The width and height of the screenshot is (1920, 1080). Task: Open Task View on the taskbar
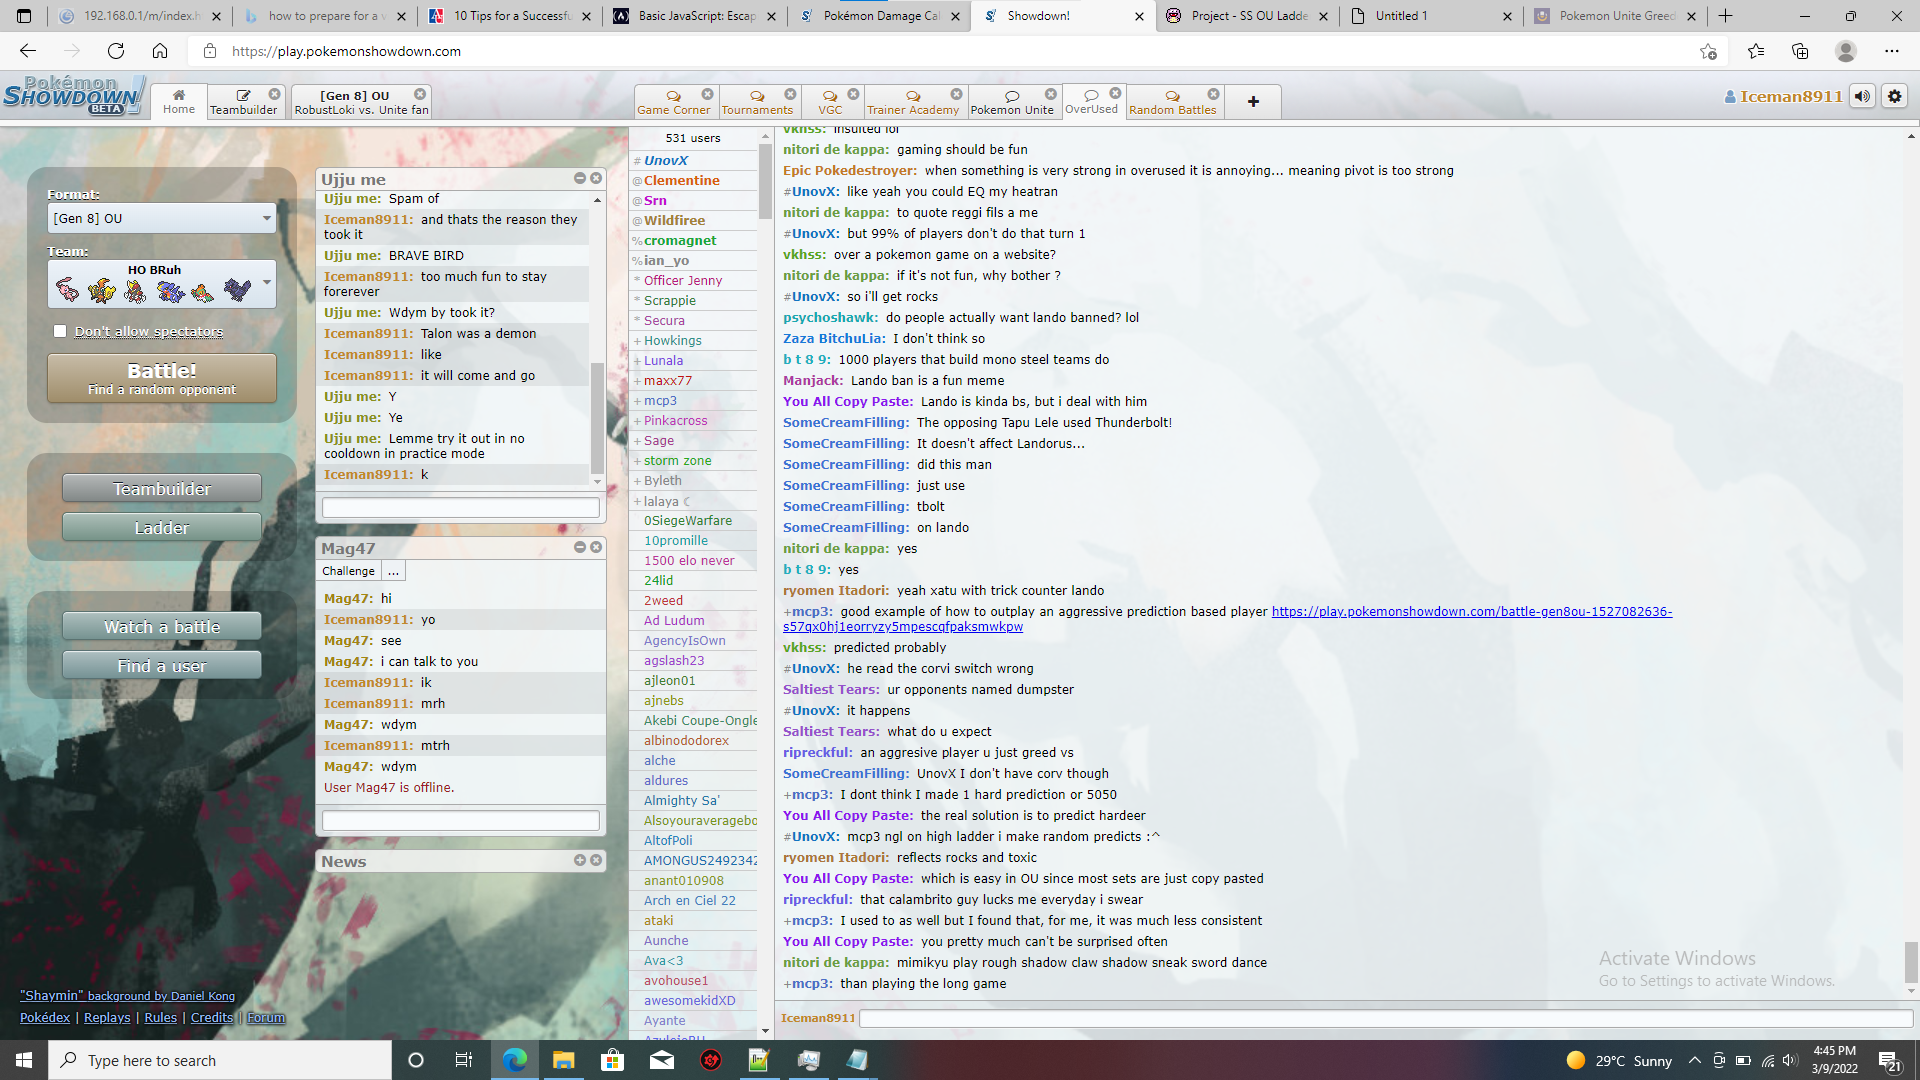coord(463,1060)
